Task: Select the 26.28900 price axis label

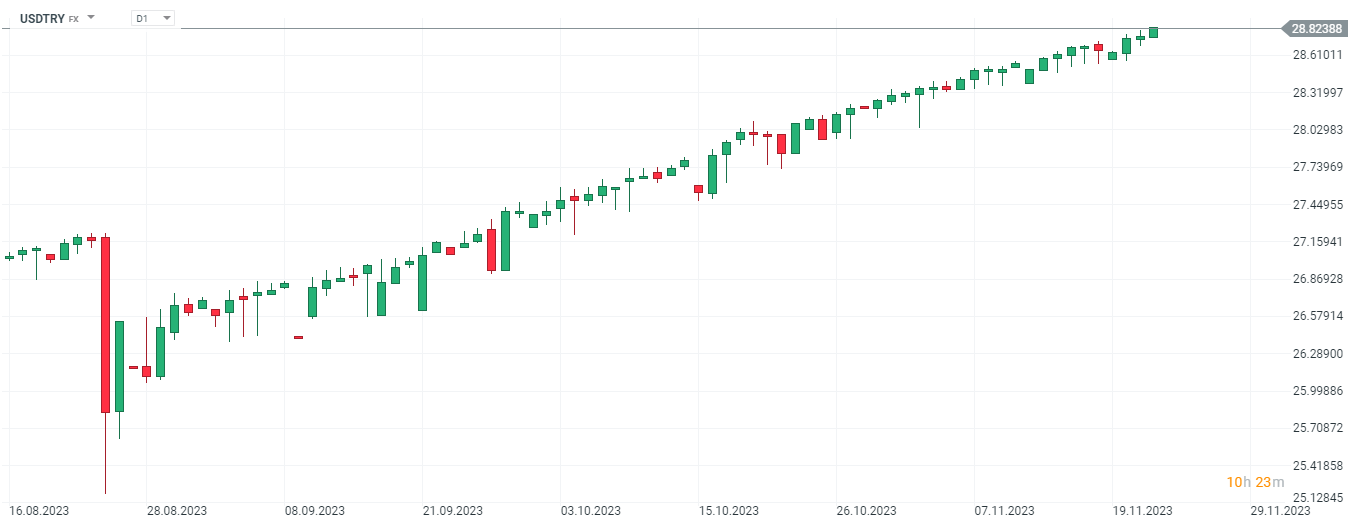Action: click(1317, 354)
